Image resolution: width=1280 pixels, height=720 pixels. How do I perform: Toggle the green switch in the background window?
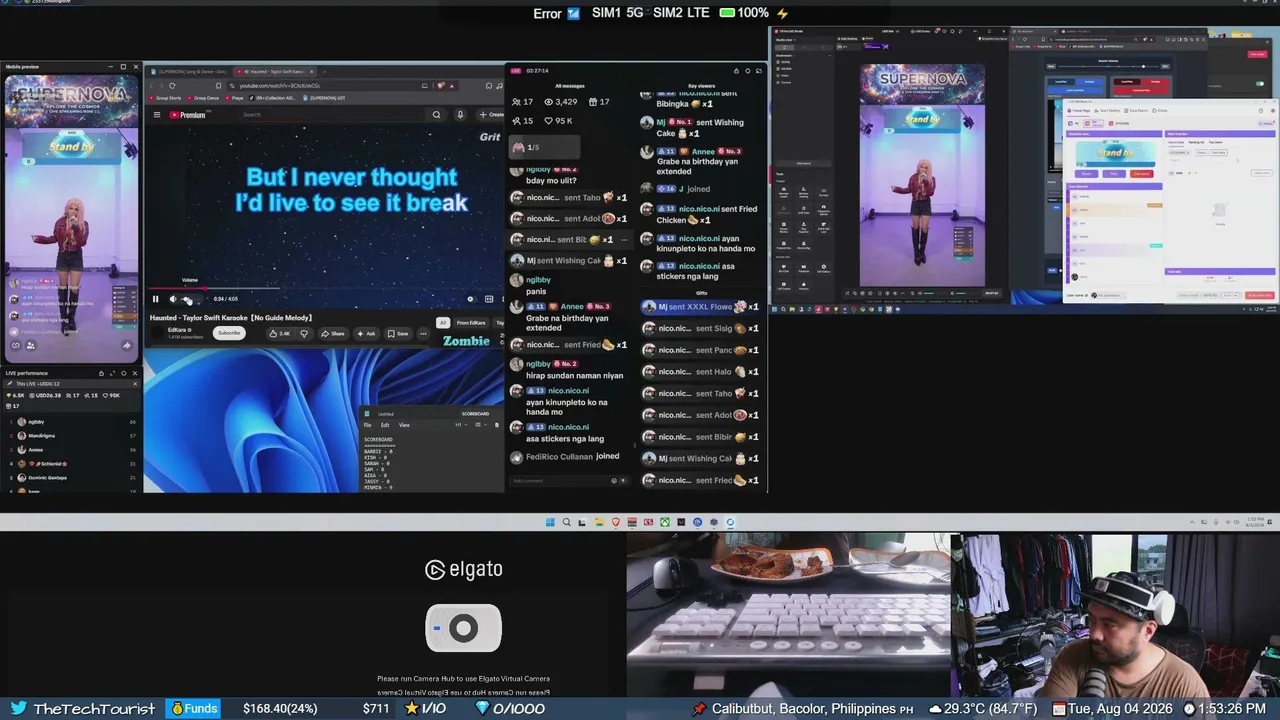click(1260, 83)
